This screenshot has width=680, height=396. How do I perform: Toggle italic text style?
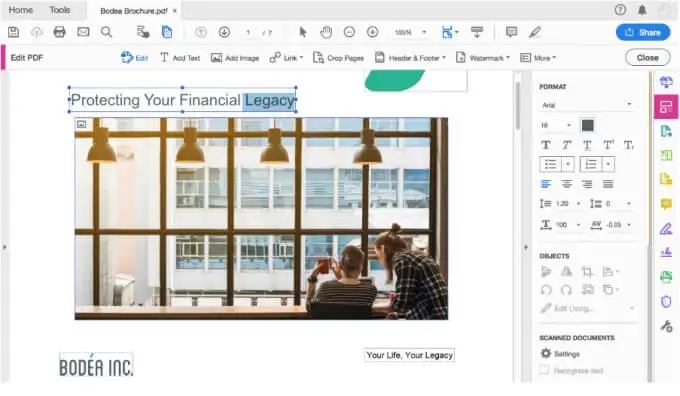(567, 145)
